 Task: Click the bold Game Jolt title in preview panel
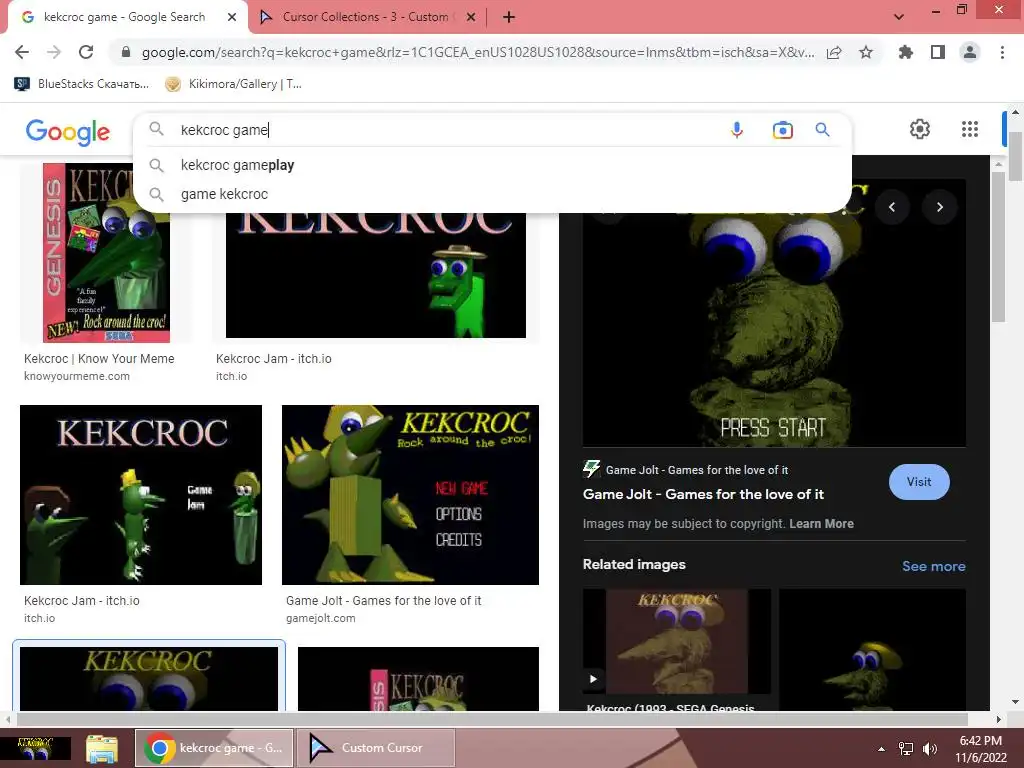pyautogui.click(x=703, y=494)
